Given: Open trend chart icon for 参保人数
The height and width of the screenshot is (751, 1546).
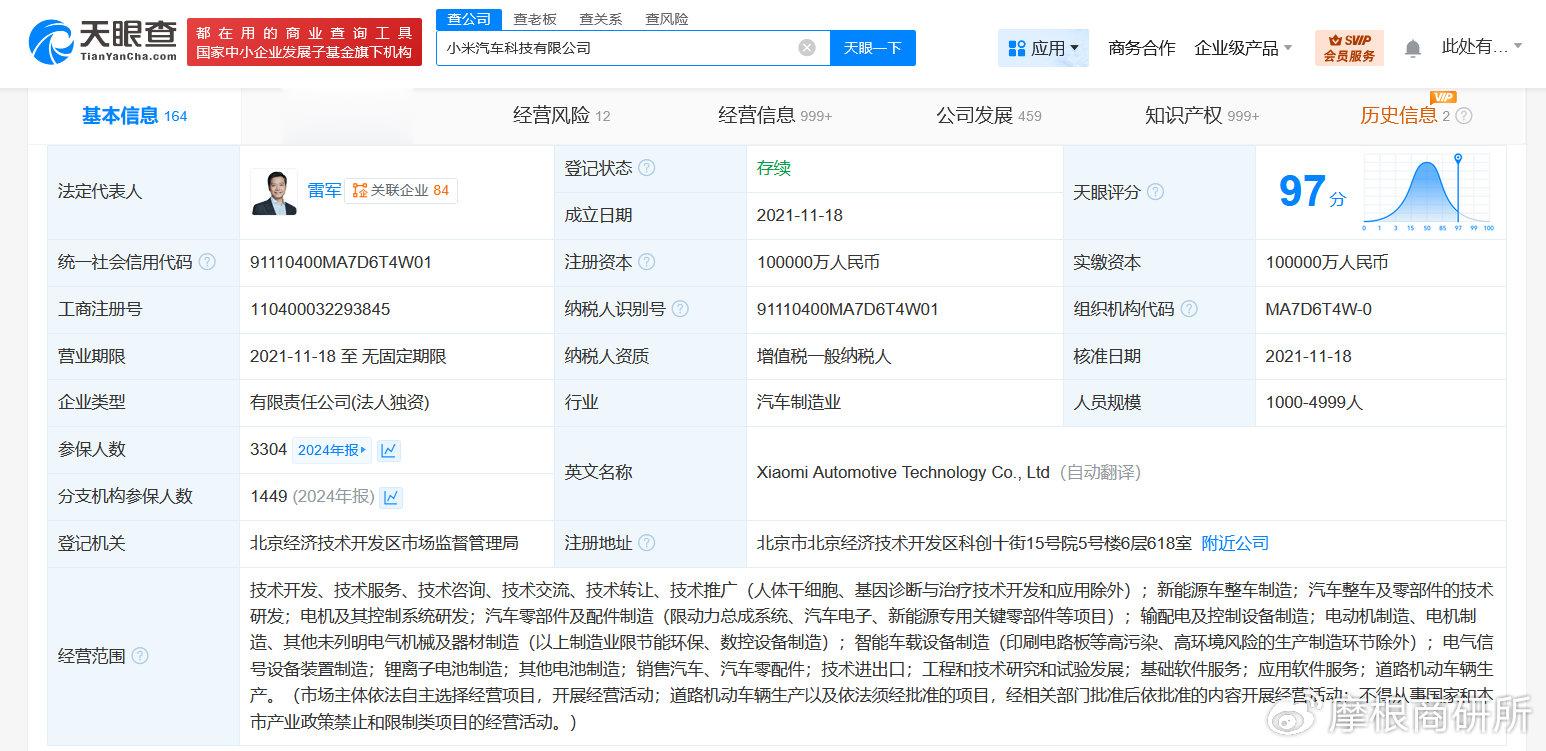Looking at the screenshot, I should click(x=389, y=450).
